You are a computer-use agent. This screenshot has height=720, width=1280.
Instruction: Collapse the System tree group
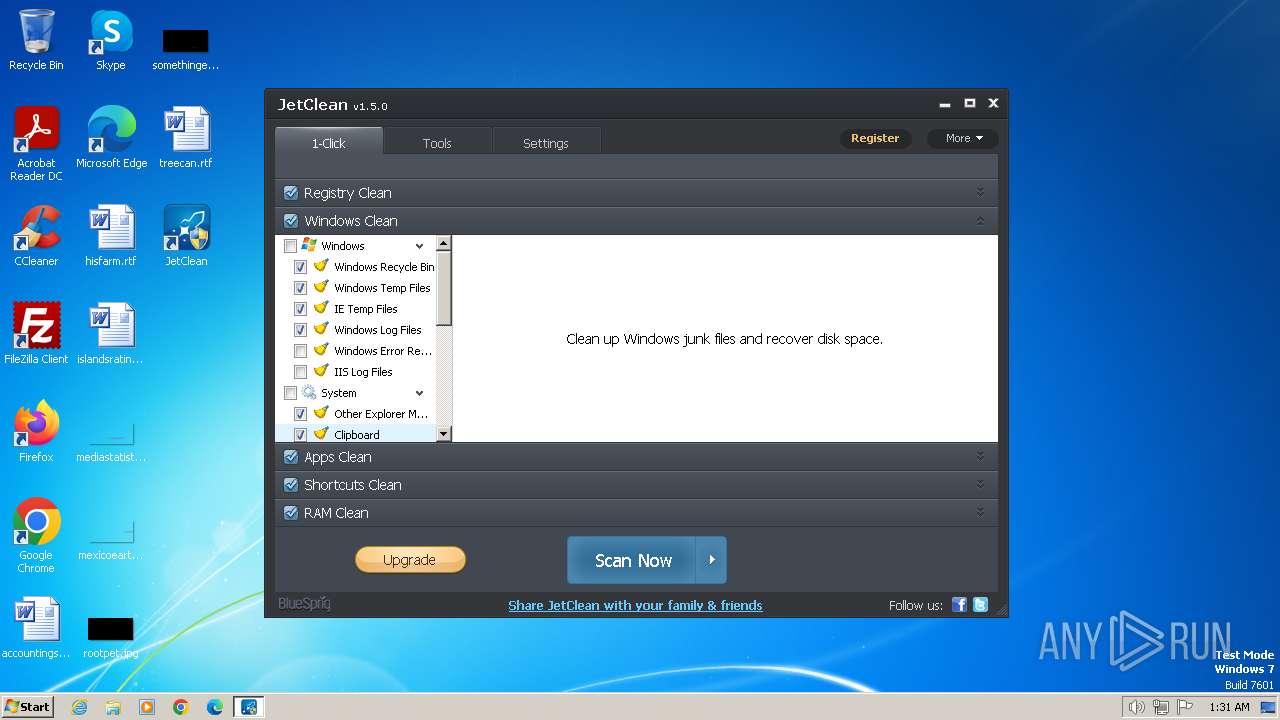[420, 393]
